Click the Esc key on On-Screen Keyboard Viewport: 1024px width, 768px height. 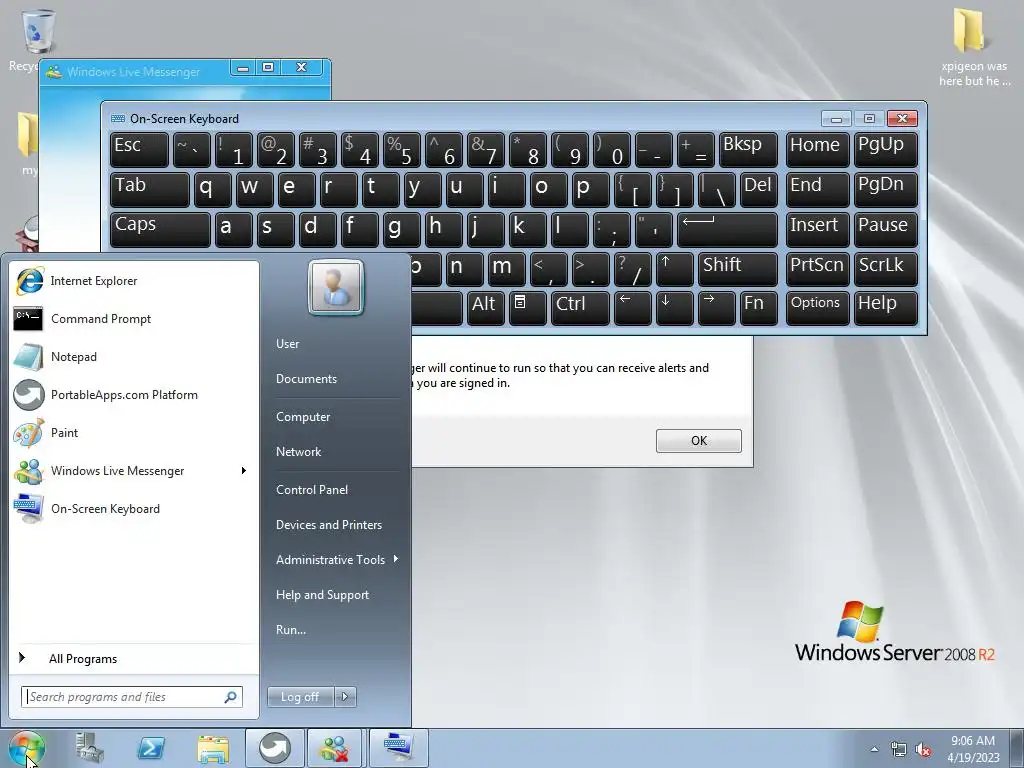139,150
